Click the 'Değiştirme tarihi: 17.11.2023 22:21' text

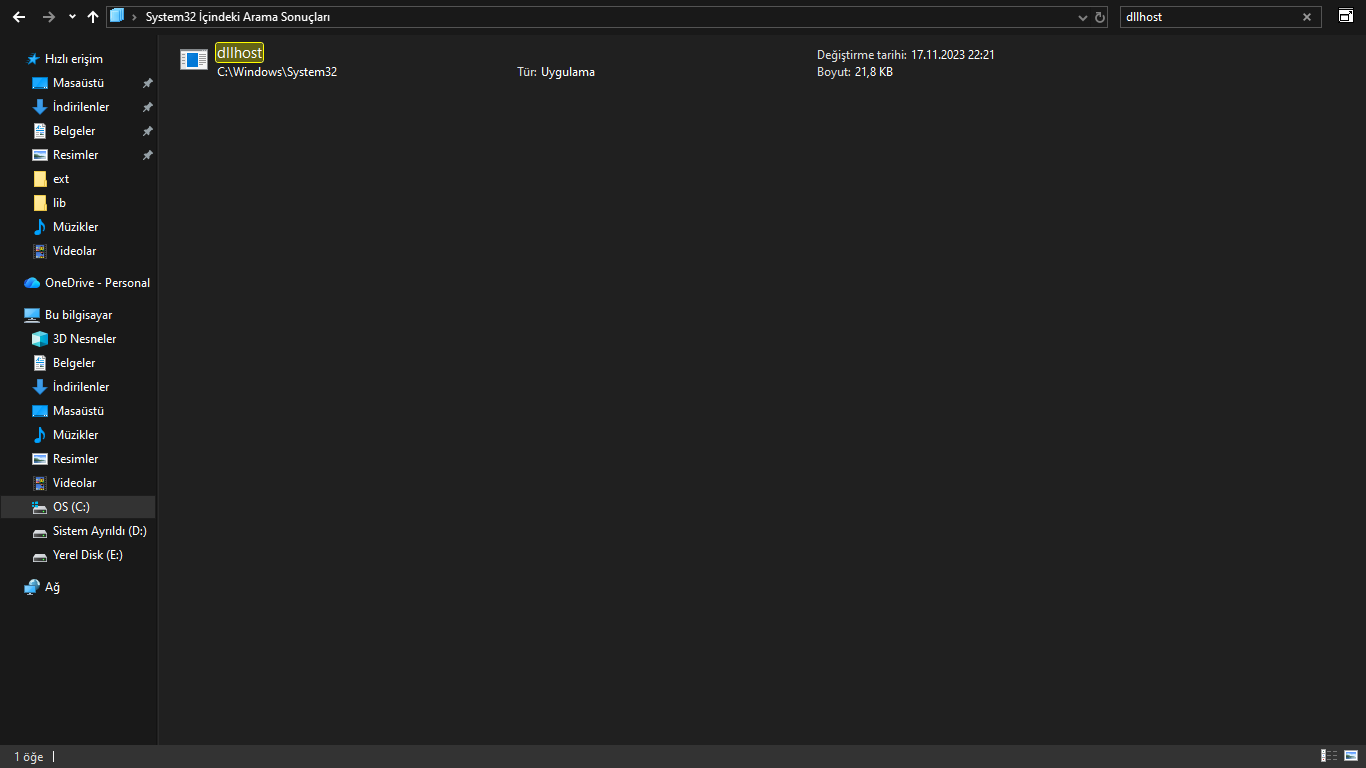click(x=906, y=55)
